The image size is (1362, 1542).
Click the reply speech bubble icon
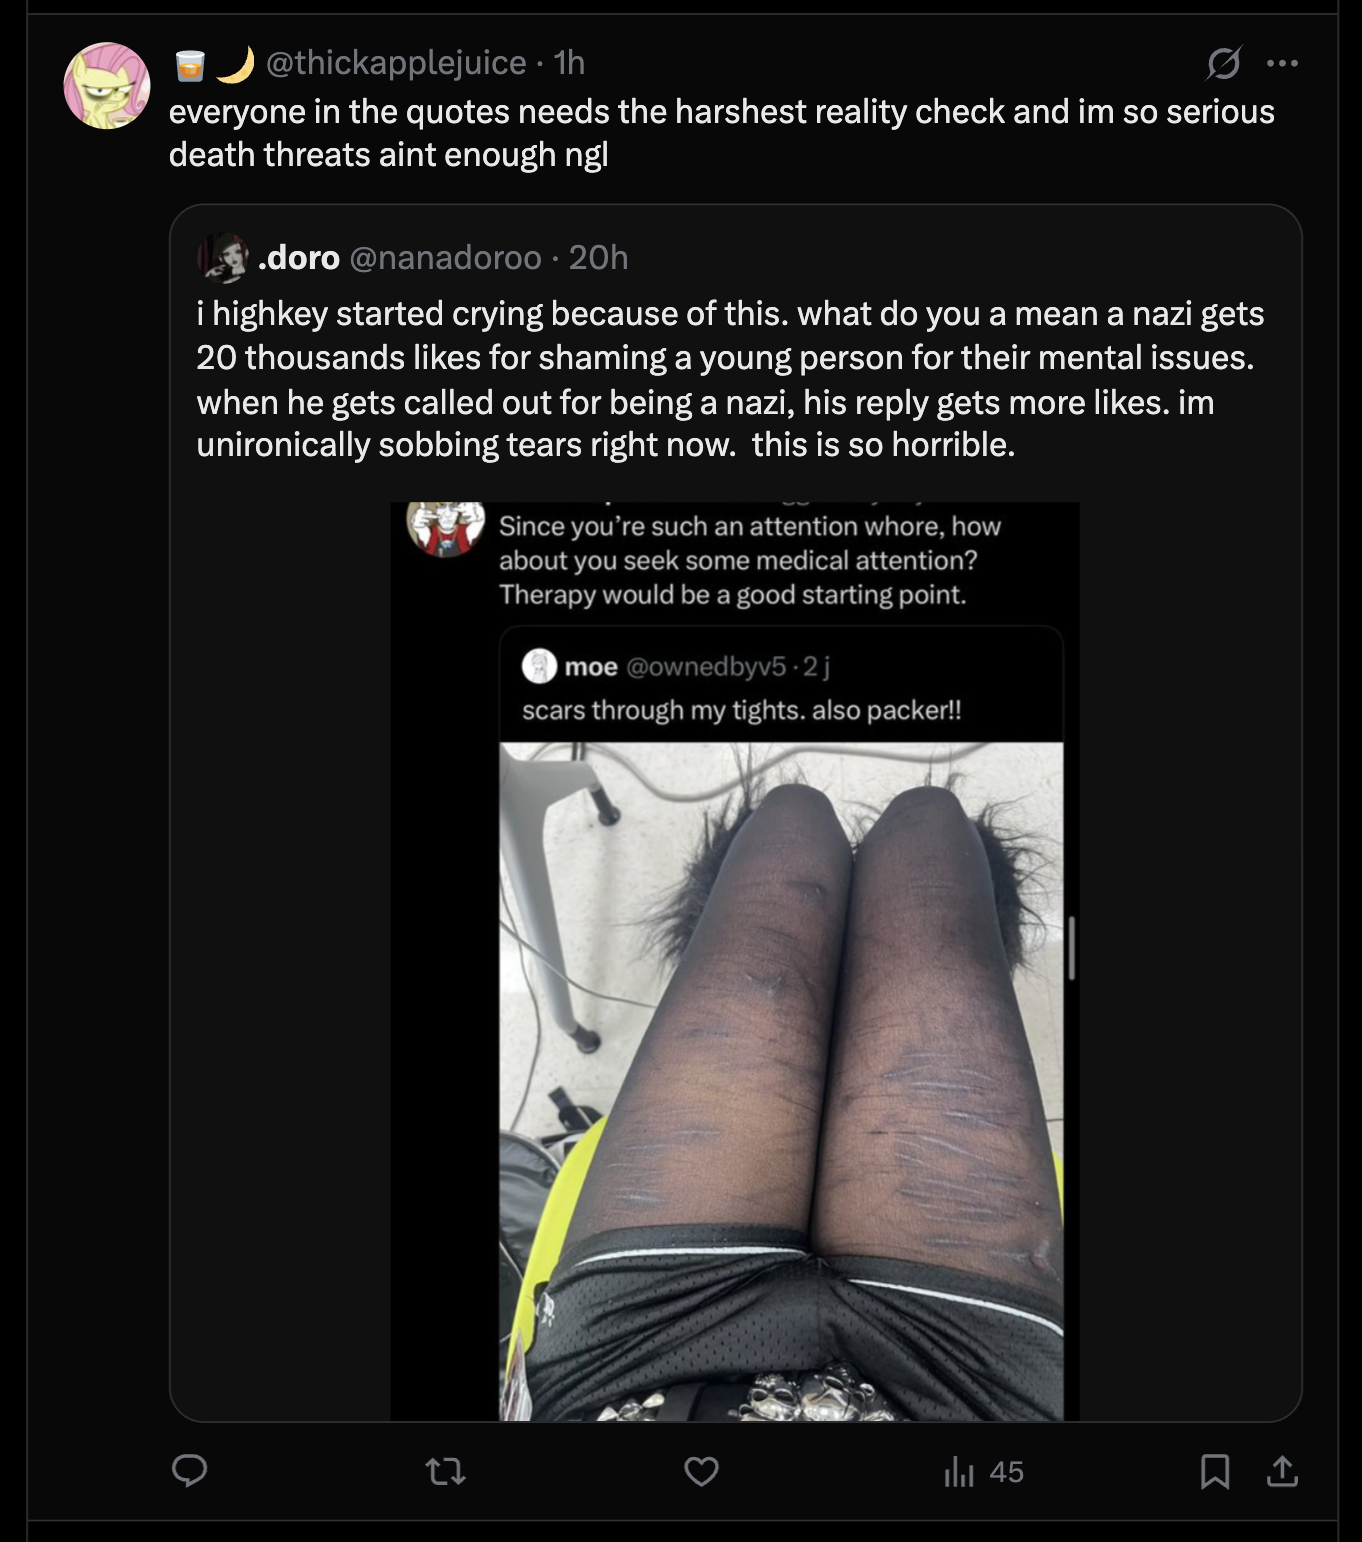point(189,1471)
